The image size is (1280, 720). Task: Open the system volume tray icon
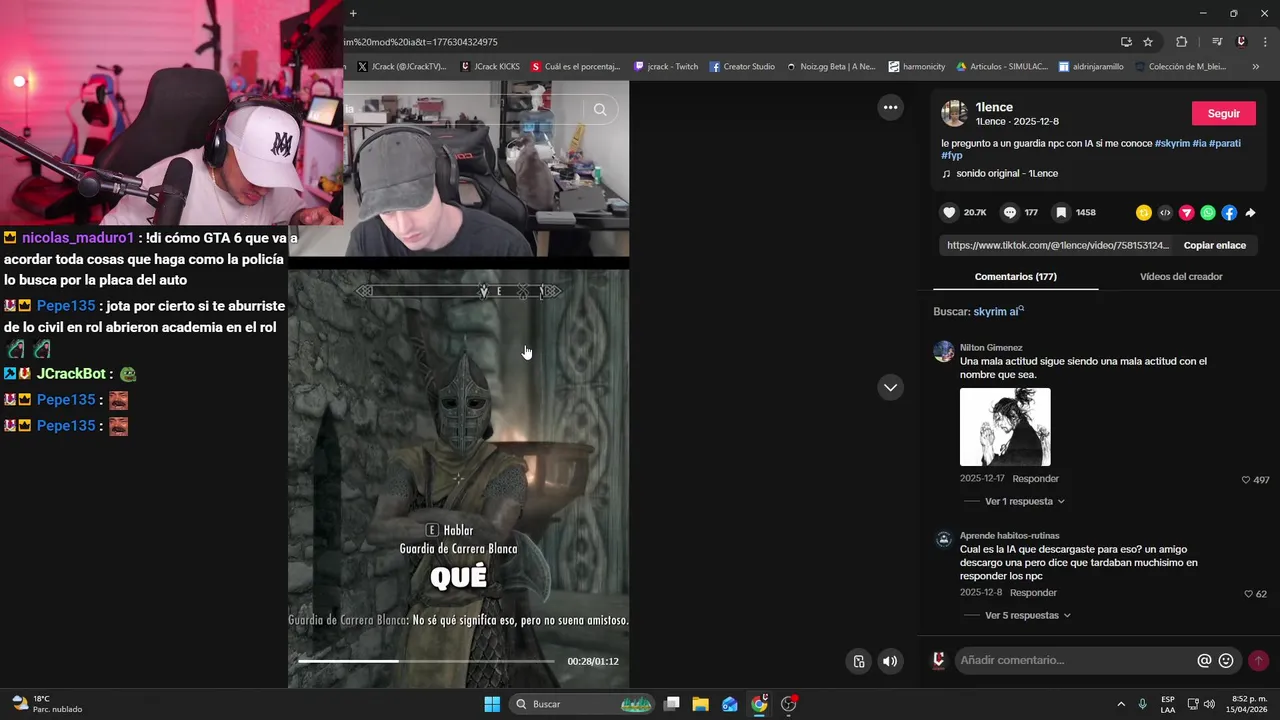[1209, 704]
